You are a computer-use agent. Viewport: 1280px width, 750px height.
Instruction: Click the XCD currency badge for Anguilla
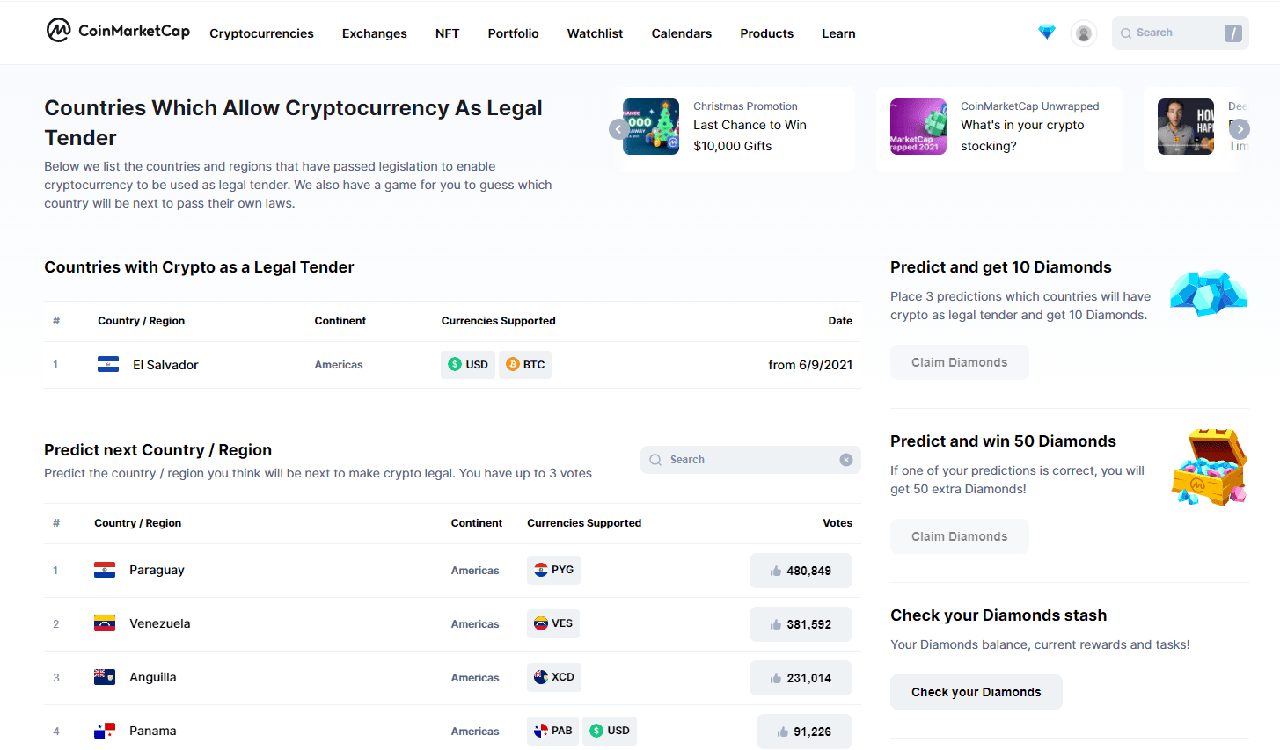[554, 677]
